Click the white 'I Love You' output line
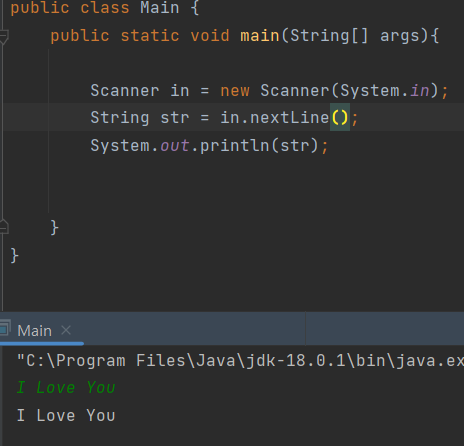 tap(66, 415)
